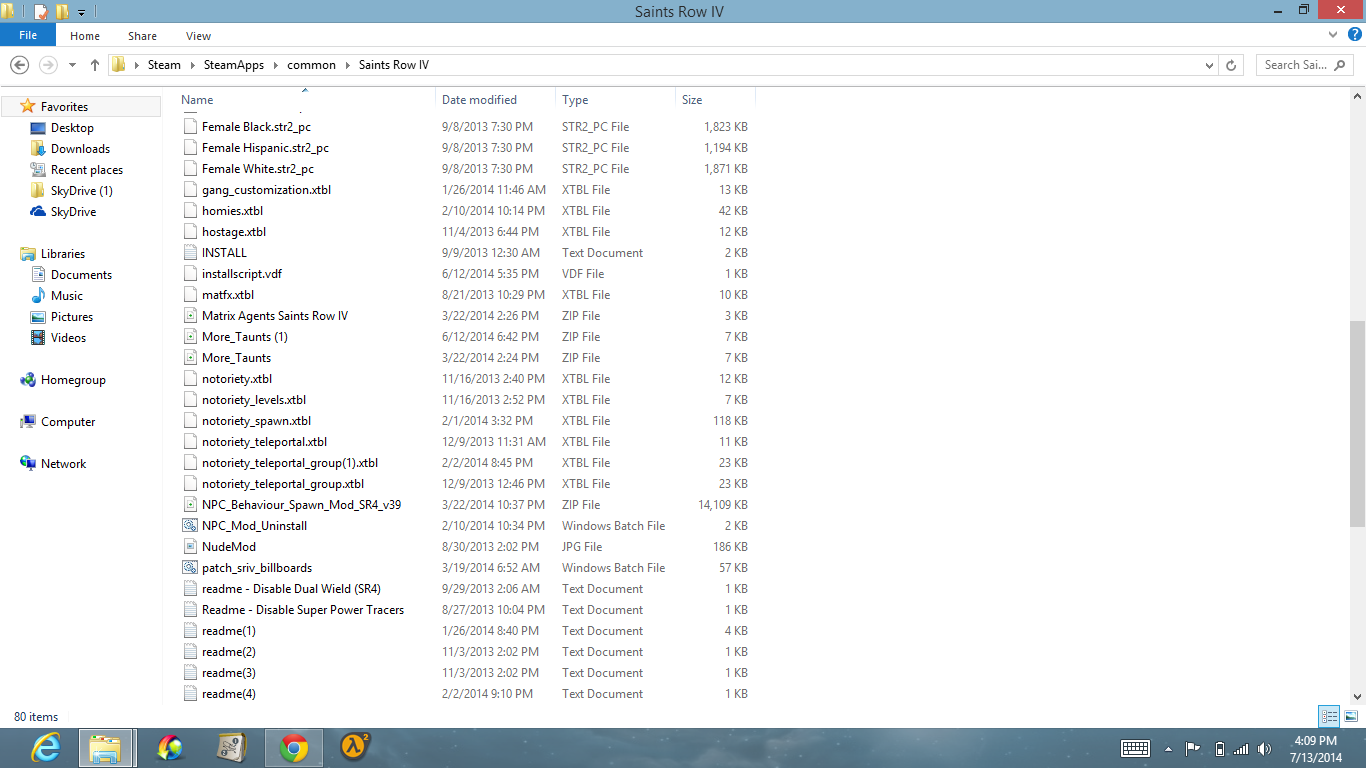The image size is (1366, 768).
Task: Select Pictures under Libraries
Action: [72, 317]
